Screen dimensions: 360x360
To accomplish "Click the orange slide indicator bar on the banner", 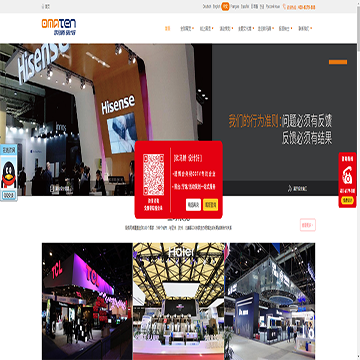I will click(338, 62).
